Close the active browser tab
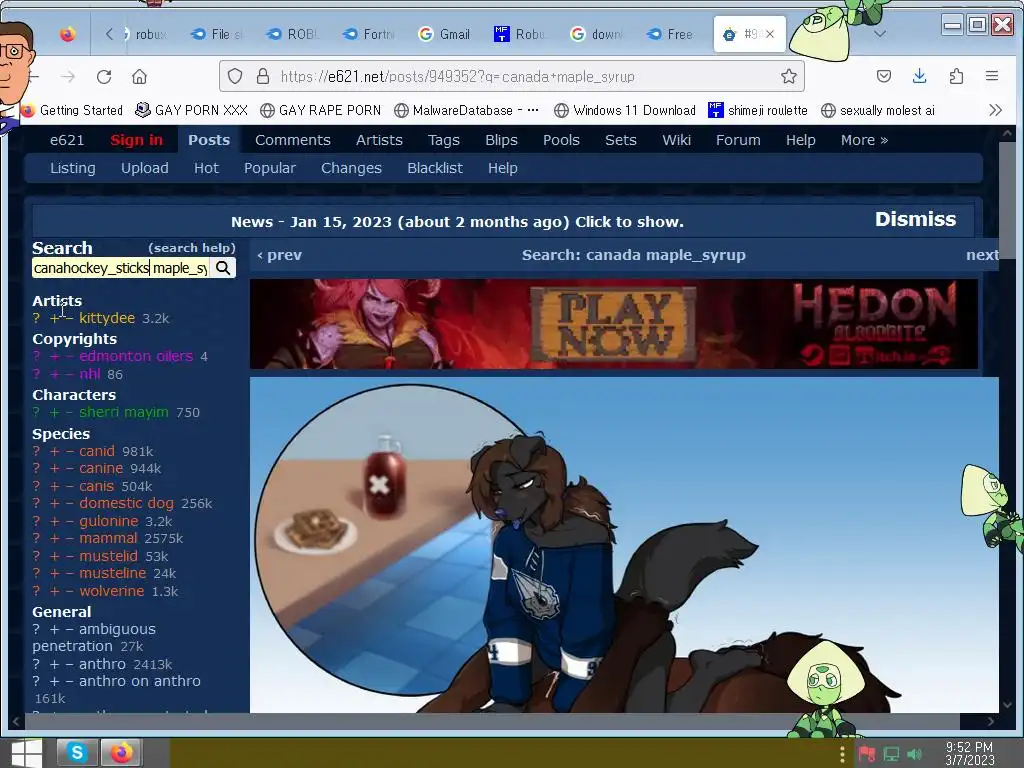 click(x=770, y=34)
